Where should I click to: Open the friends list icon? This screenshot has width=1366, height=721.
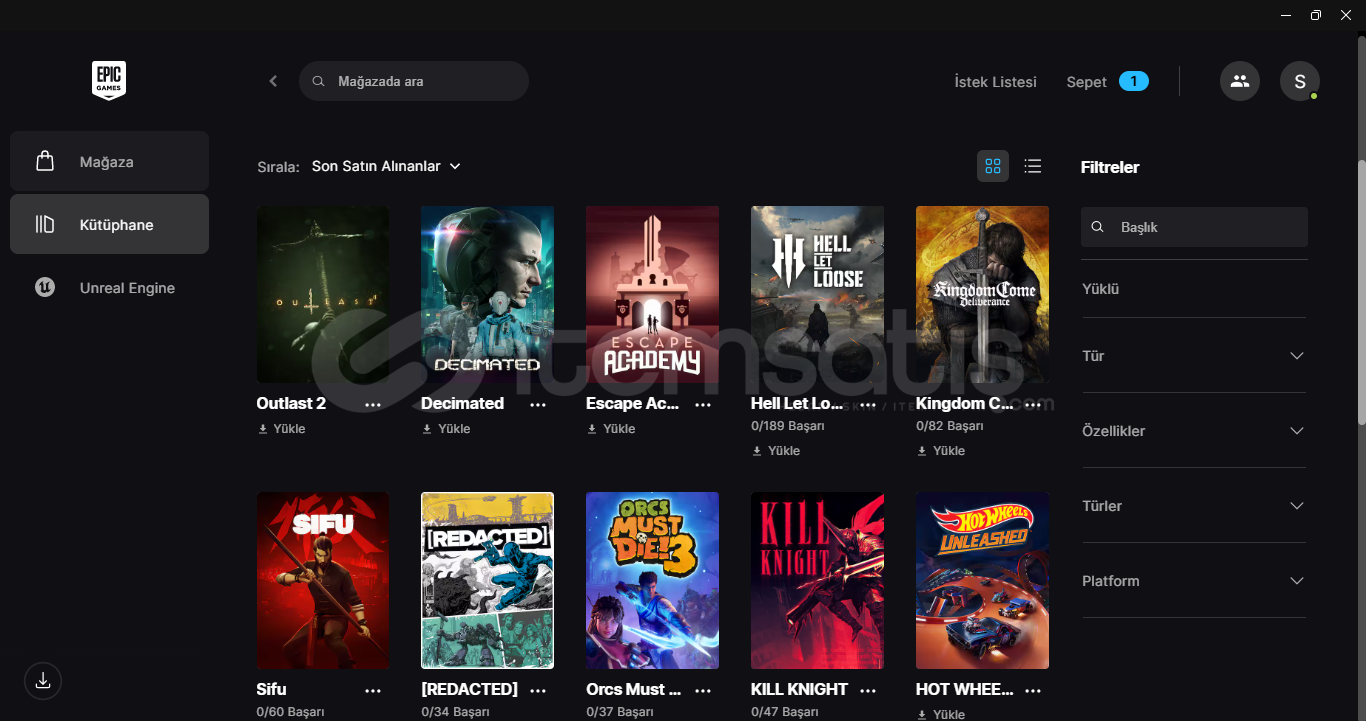(x=1240, y=81)
